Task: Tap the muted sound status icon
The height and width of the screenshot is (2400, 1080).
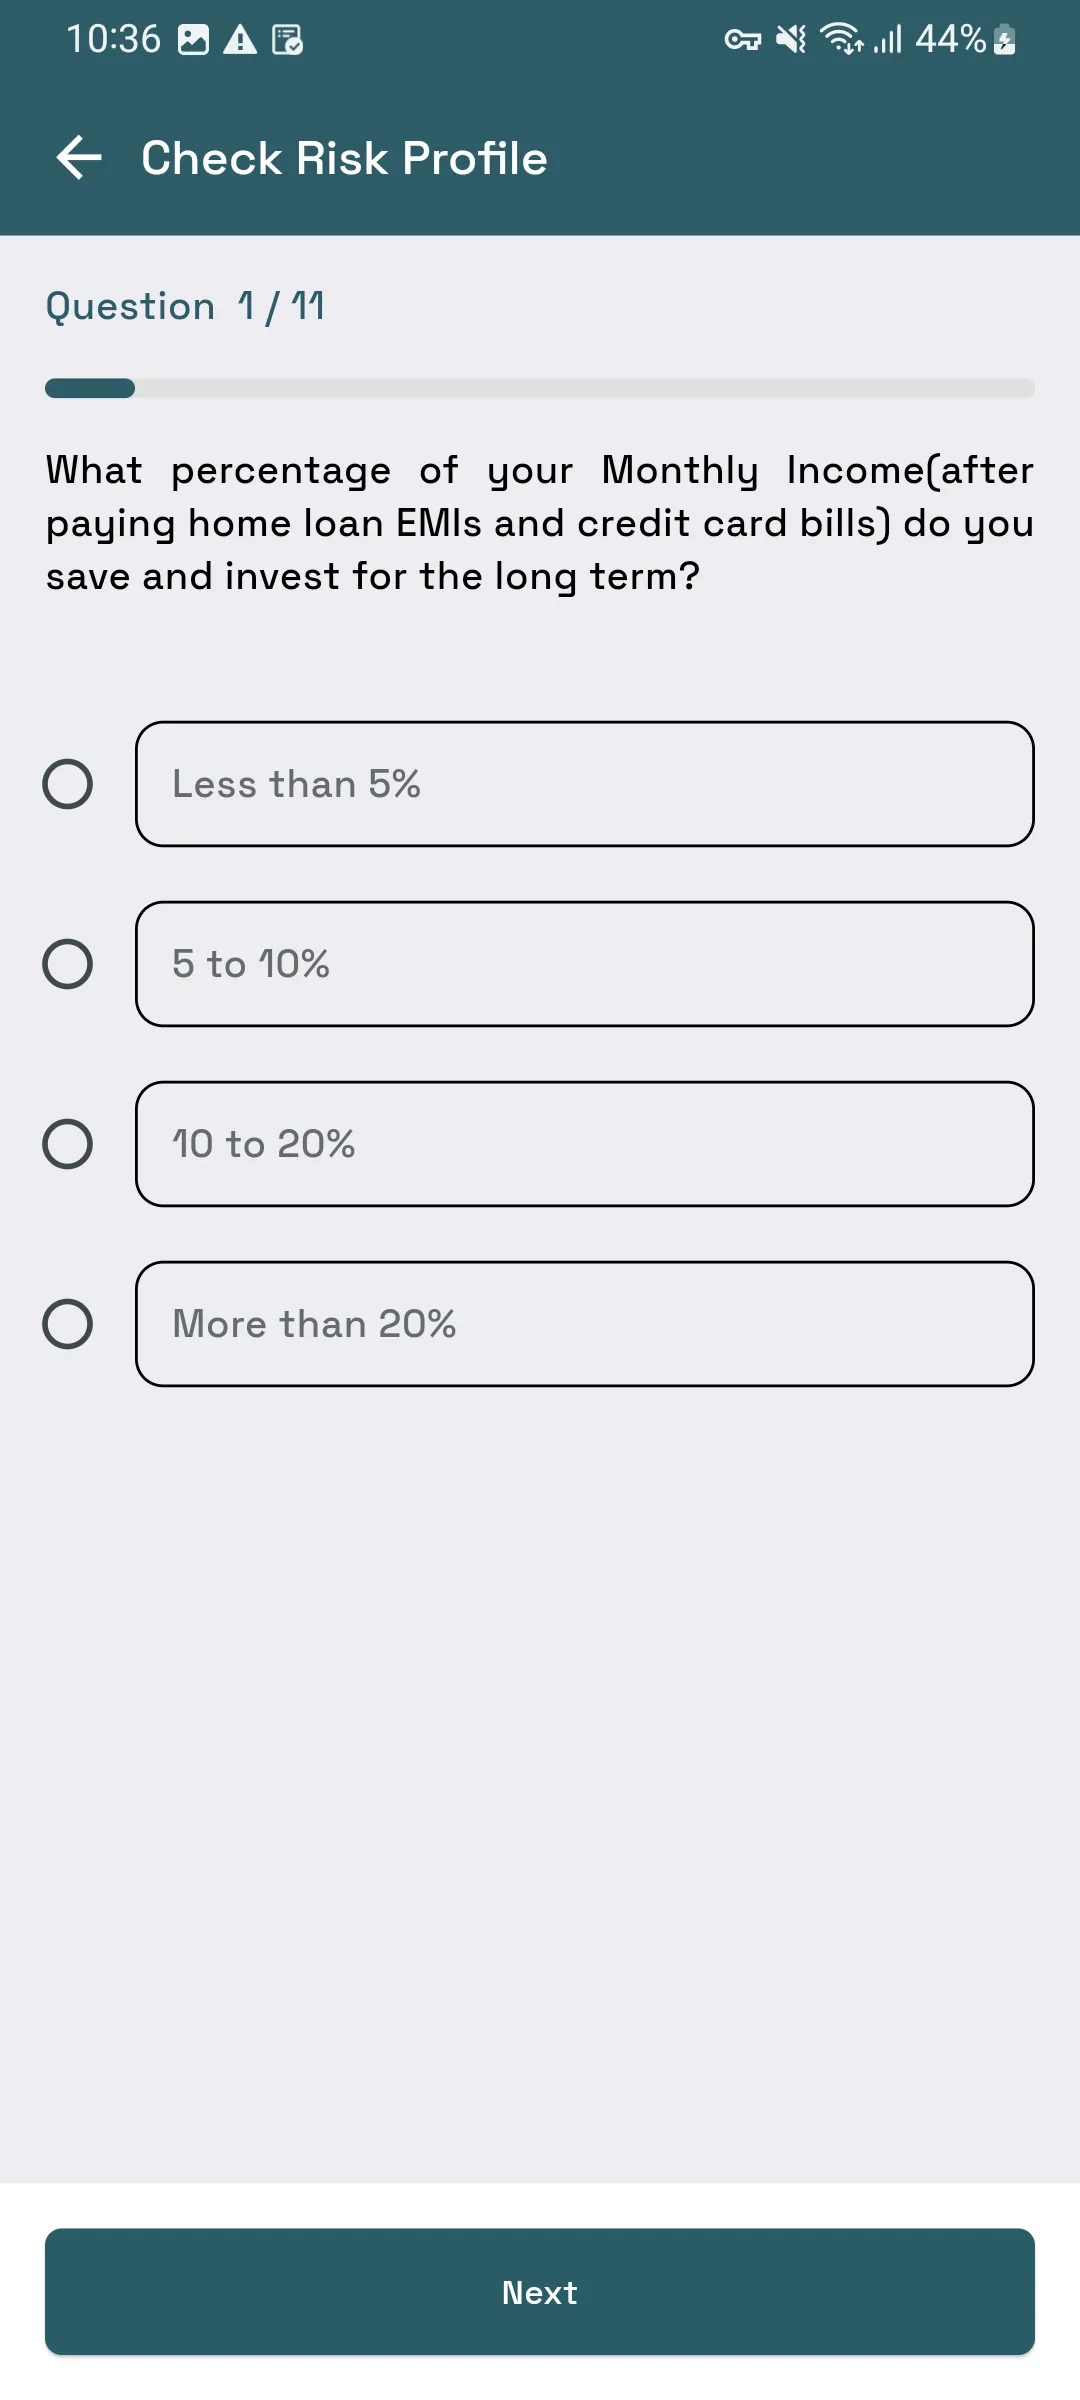Action: (792, 40)
